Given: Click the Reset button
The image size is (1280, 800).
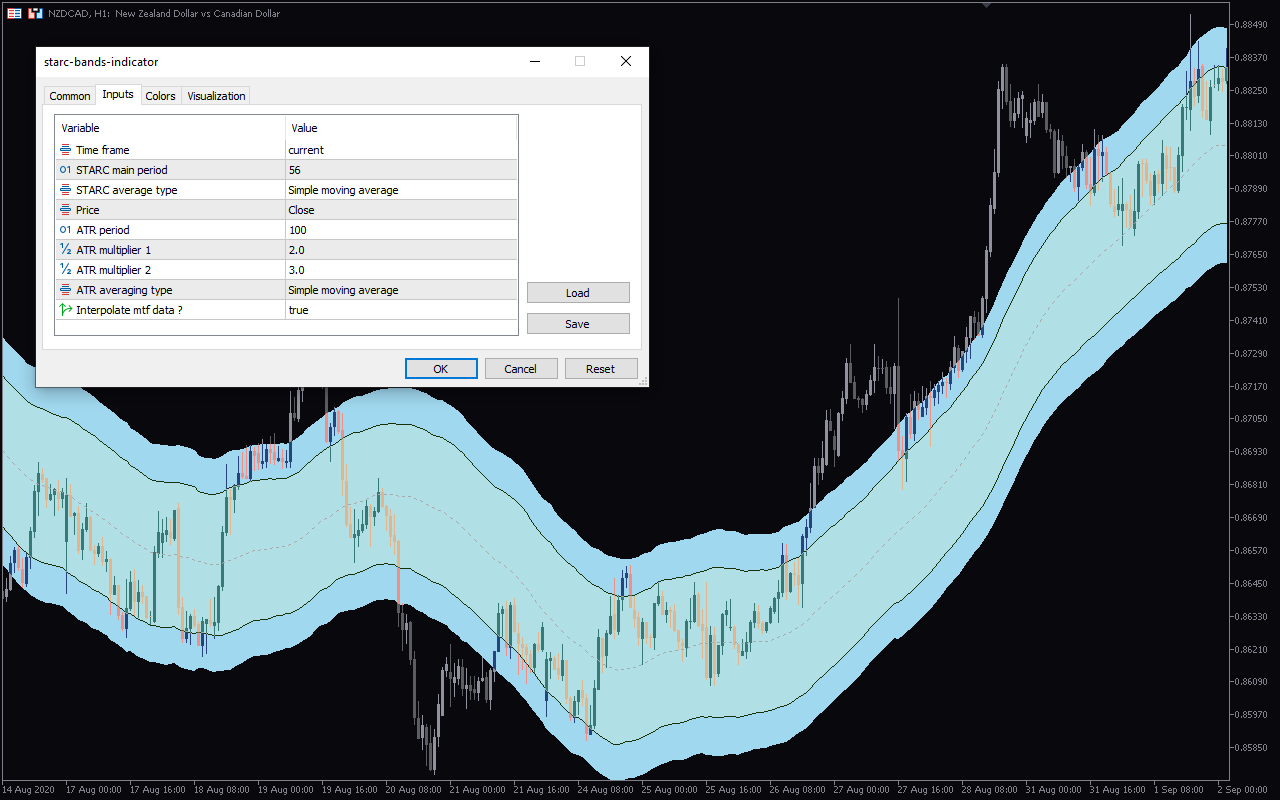Looking at the screenshot, I should coord(601,369).
